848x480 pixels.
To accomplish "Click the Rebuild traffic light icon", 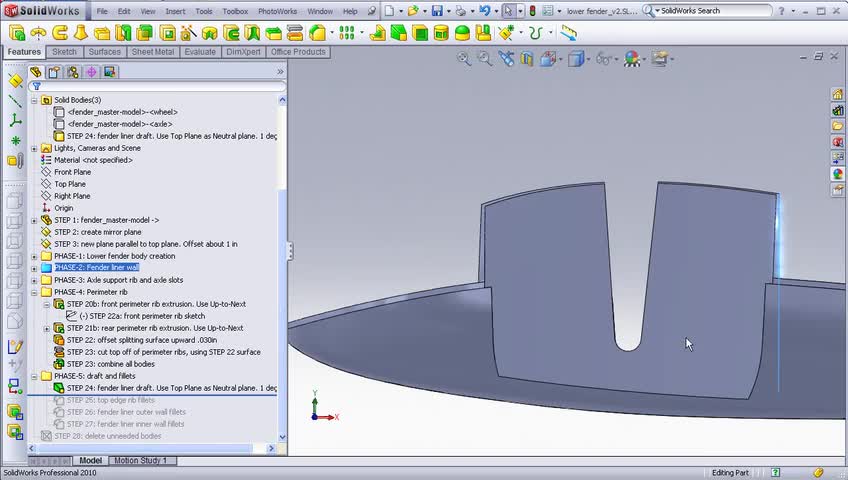I will [532, 11].
